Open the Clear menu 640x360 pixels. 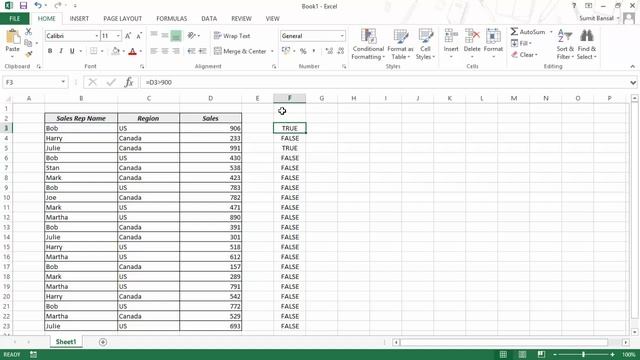coord(524,55)
